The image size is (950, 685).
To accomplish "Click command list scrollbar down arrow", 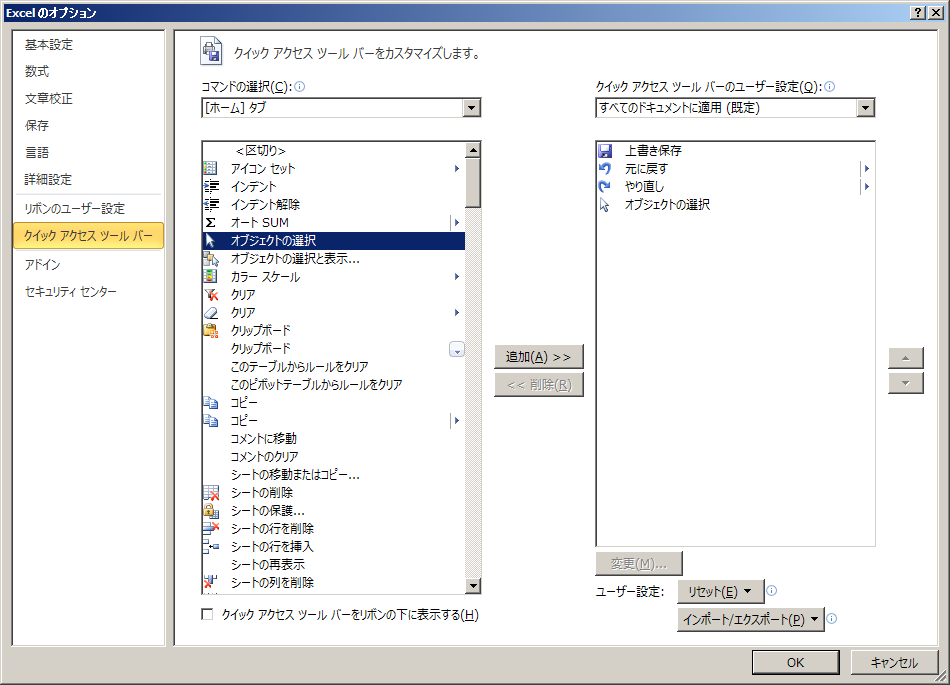I will [x=473, y=586].
